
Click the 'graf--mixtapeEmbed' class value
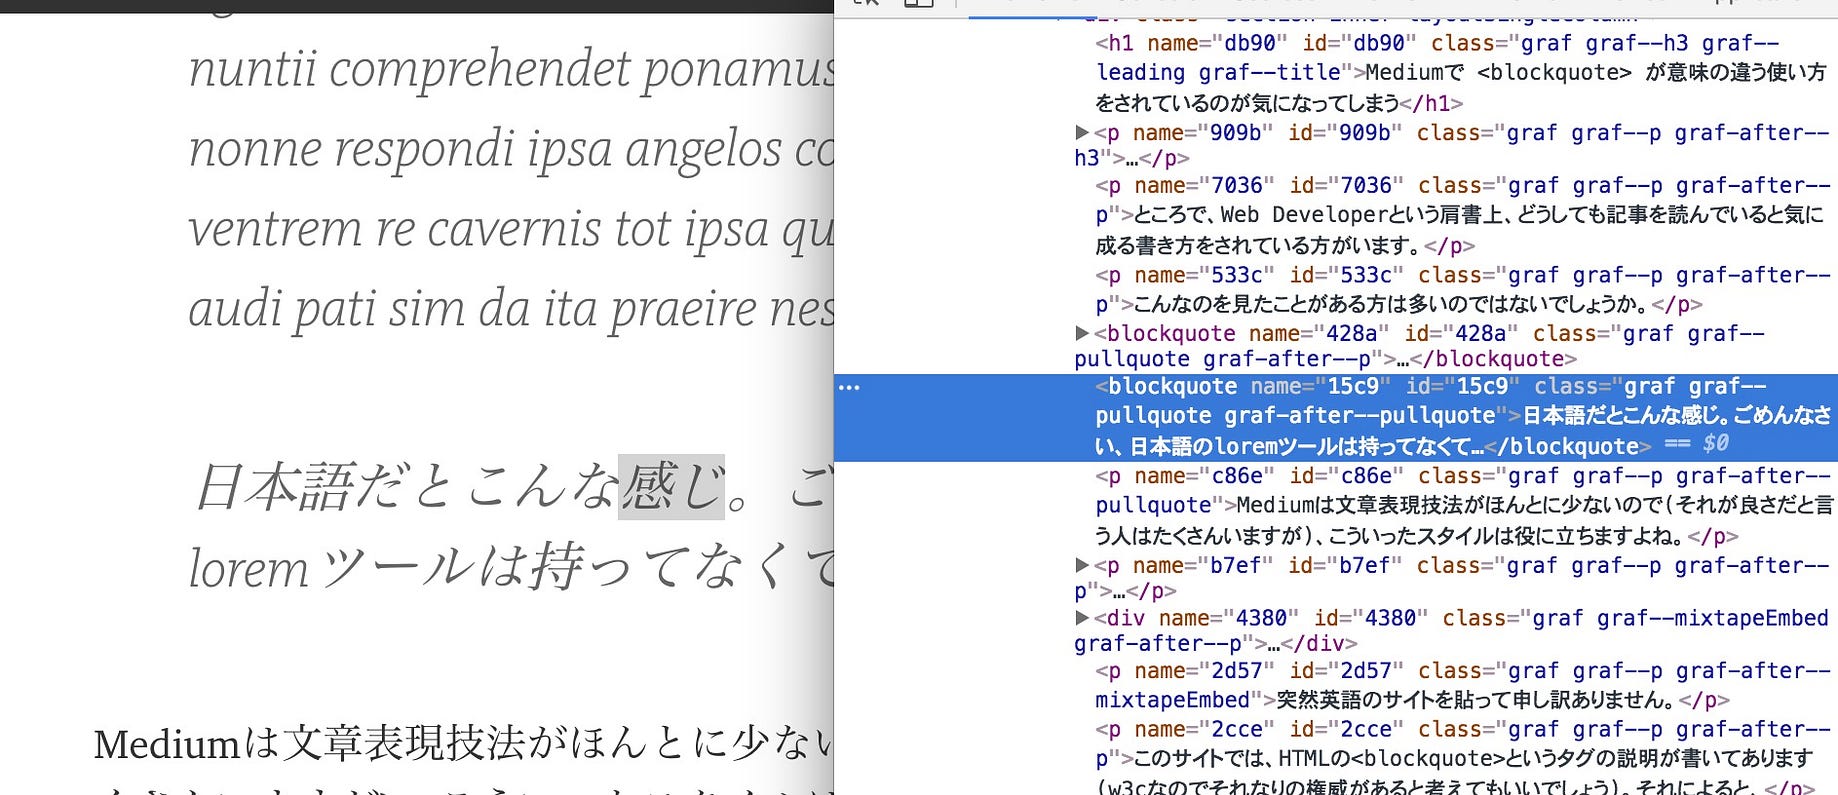pos(1712,618)
